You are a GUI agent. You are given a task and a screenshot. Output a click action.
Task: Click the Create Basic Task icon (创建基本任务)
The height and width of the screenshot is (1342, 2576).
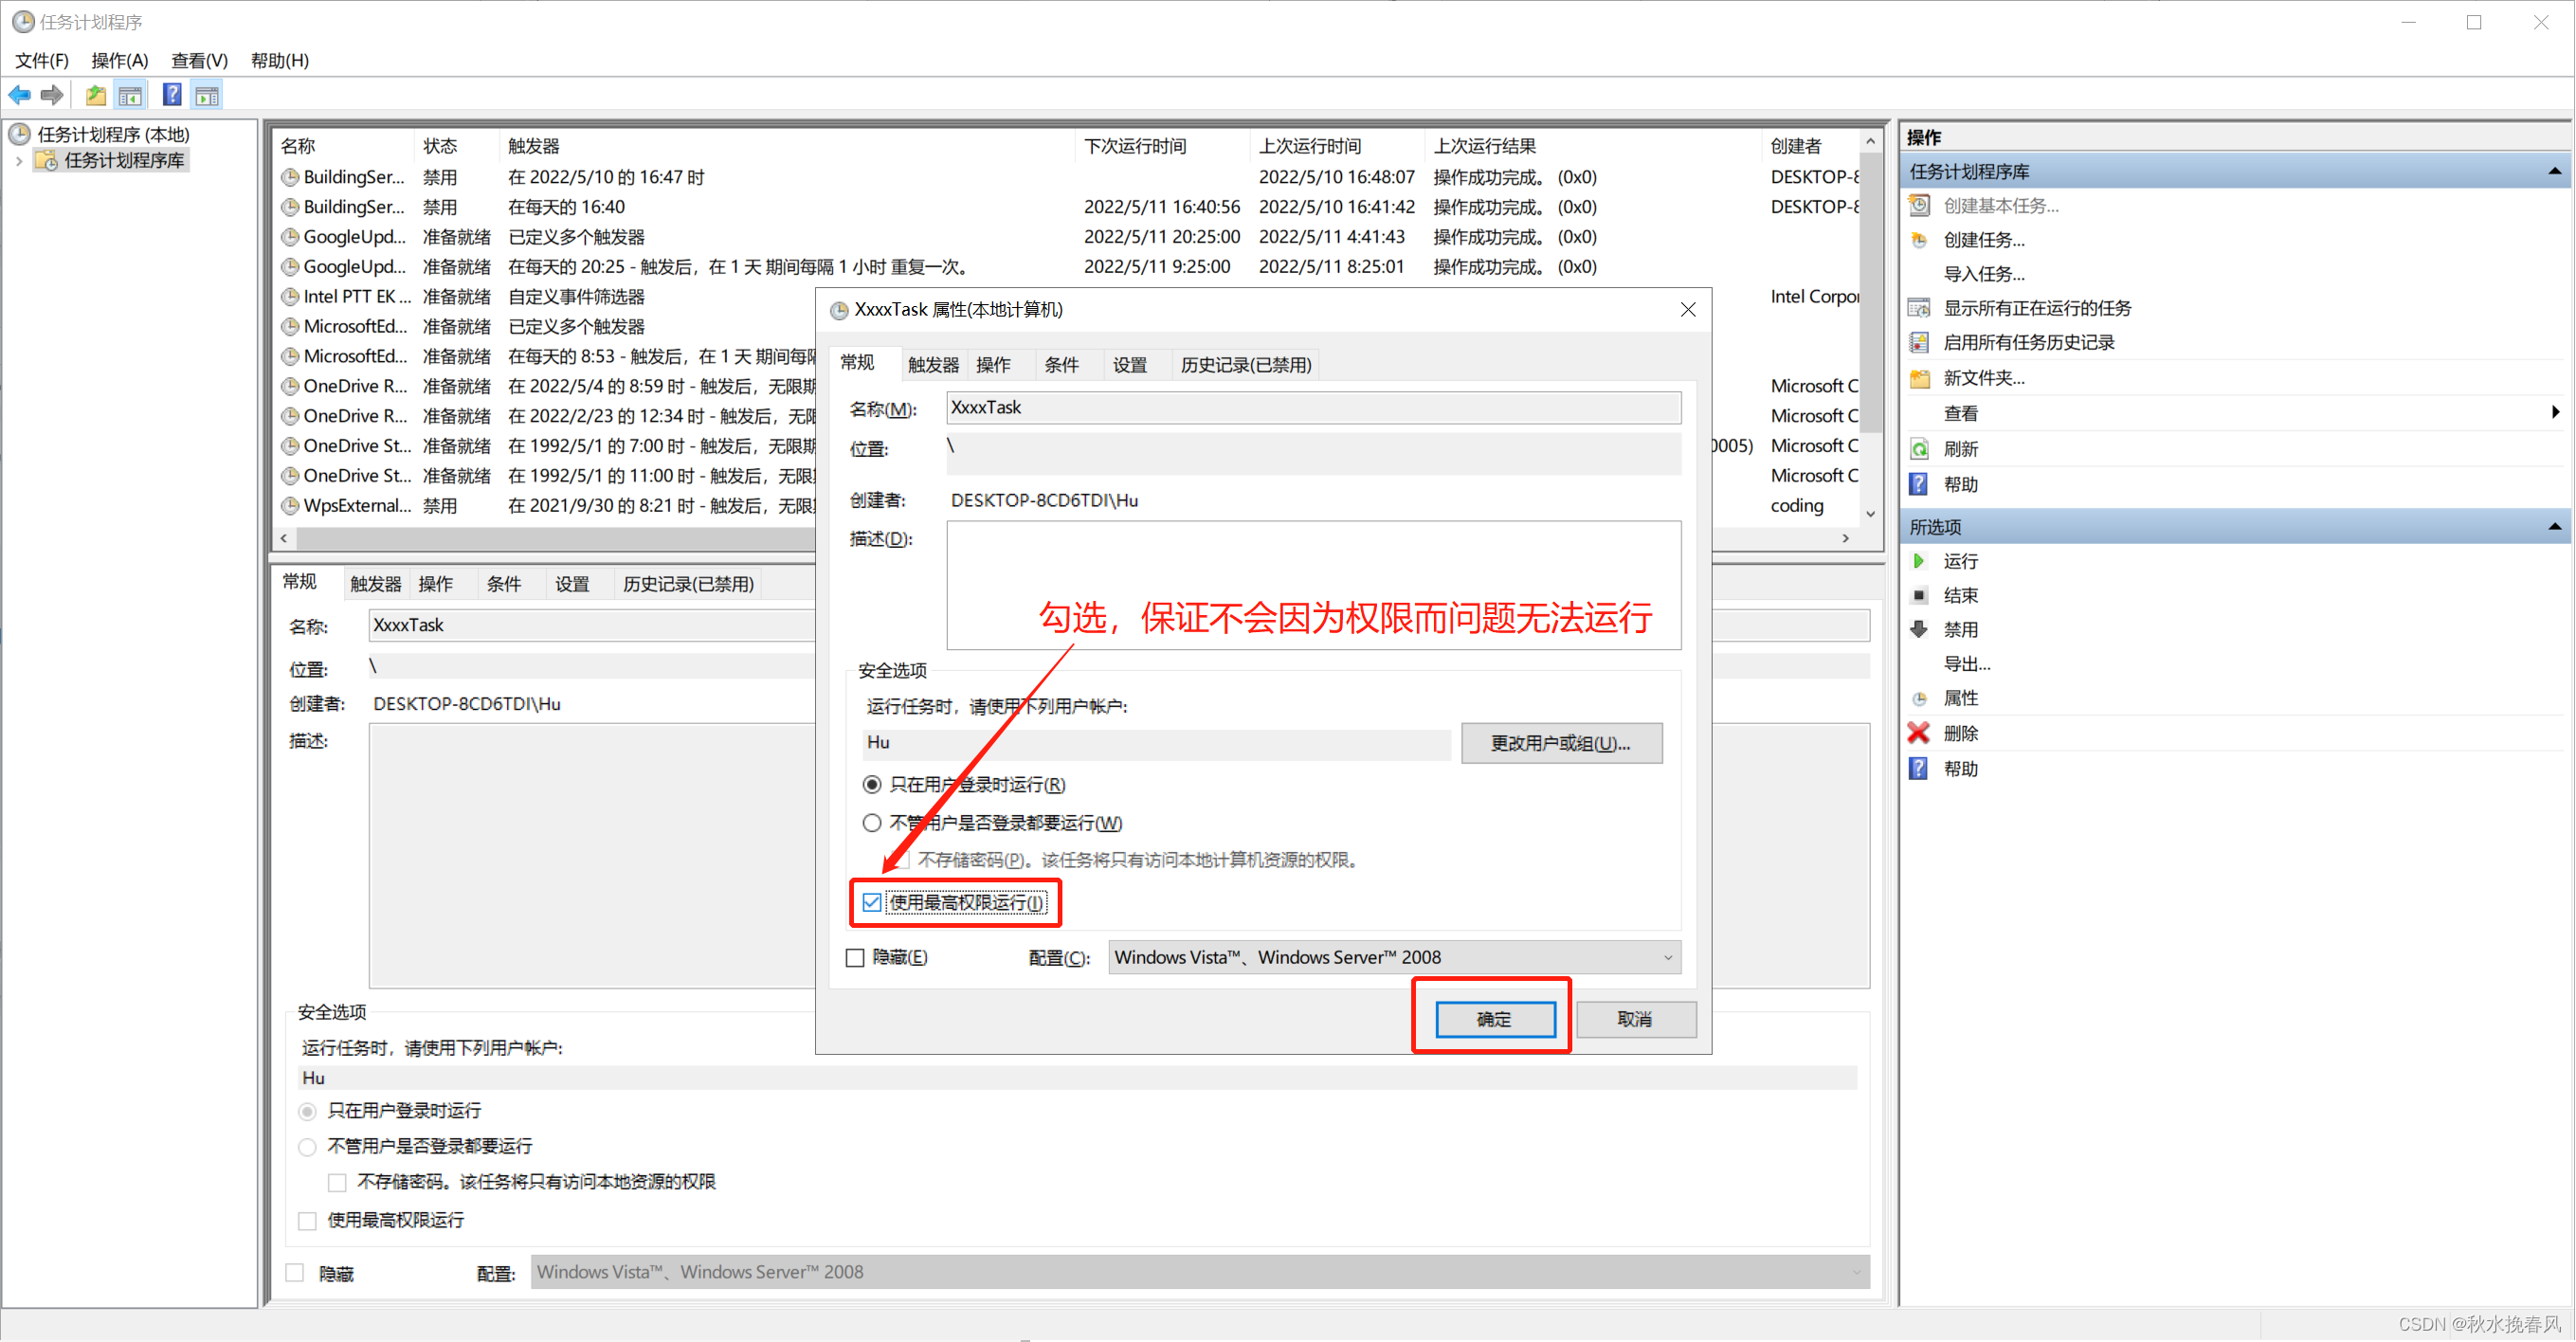1920,206
